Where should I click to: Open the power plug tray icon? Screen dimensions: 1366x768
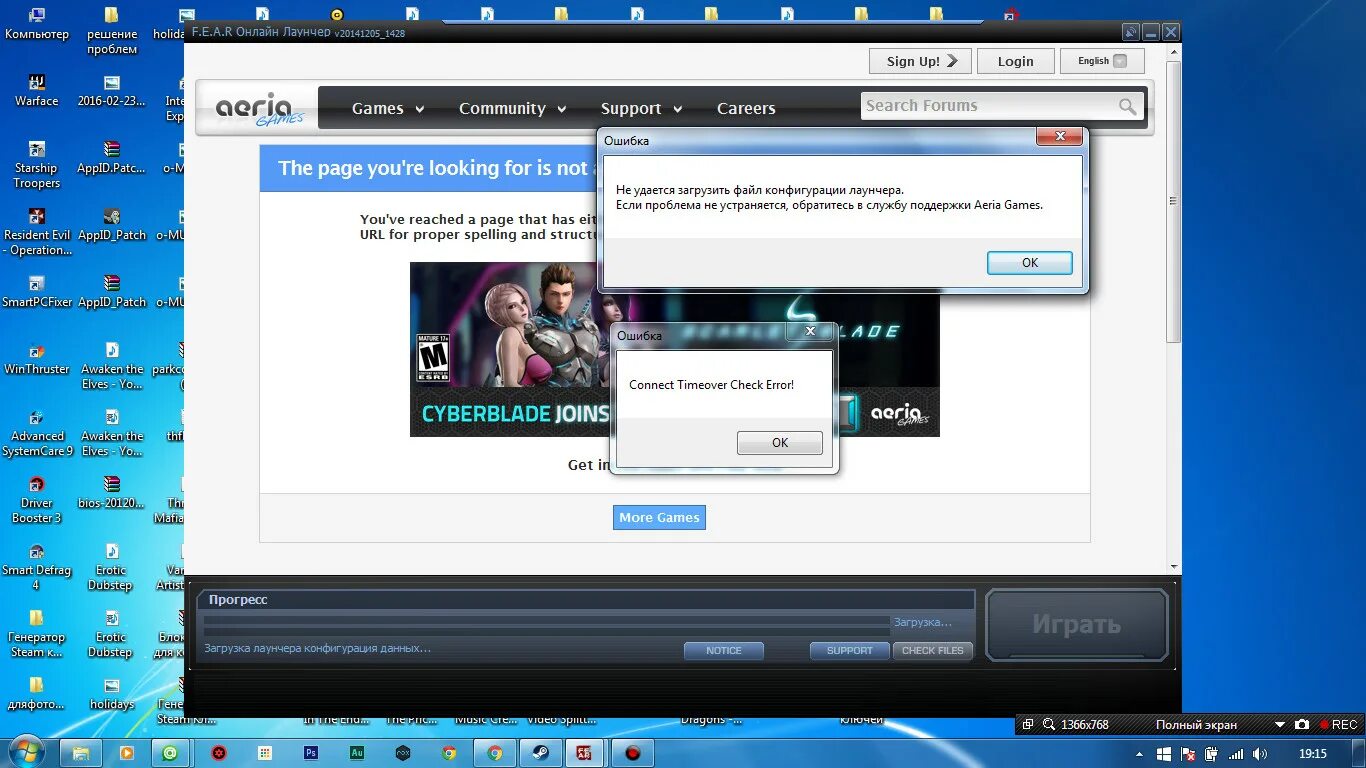1213,754
